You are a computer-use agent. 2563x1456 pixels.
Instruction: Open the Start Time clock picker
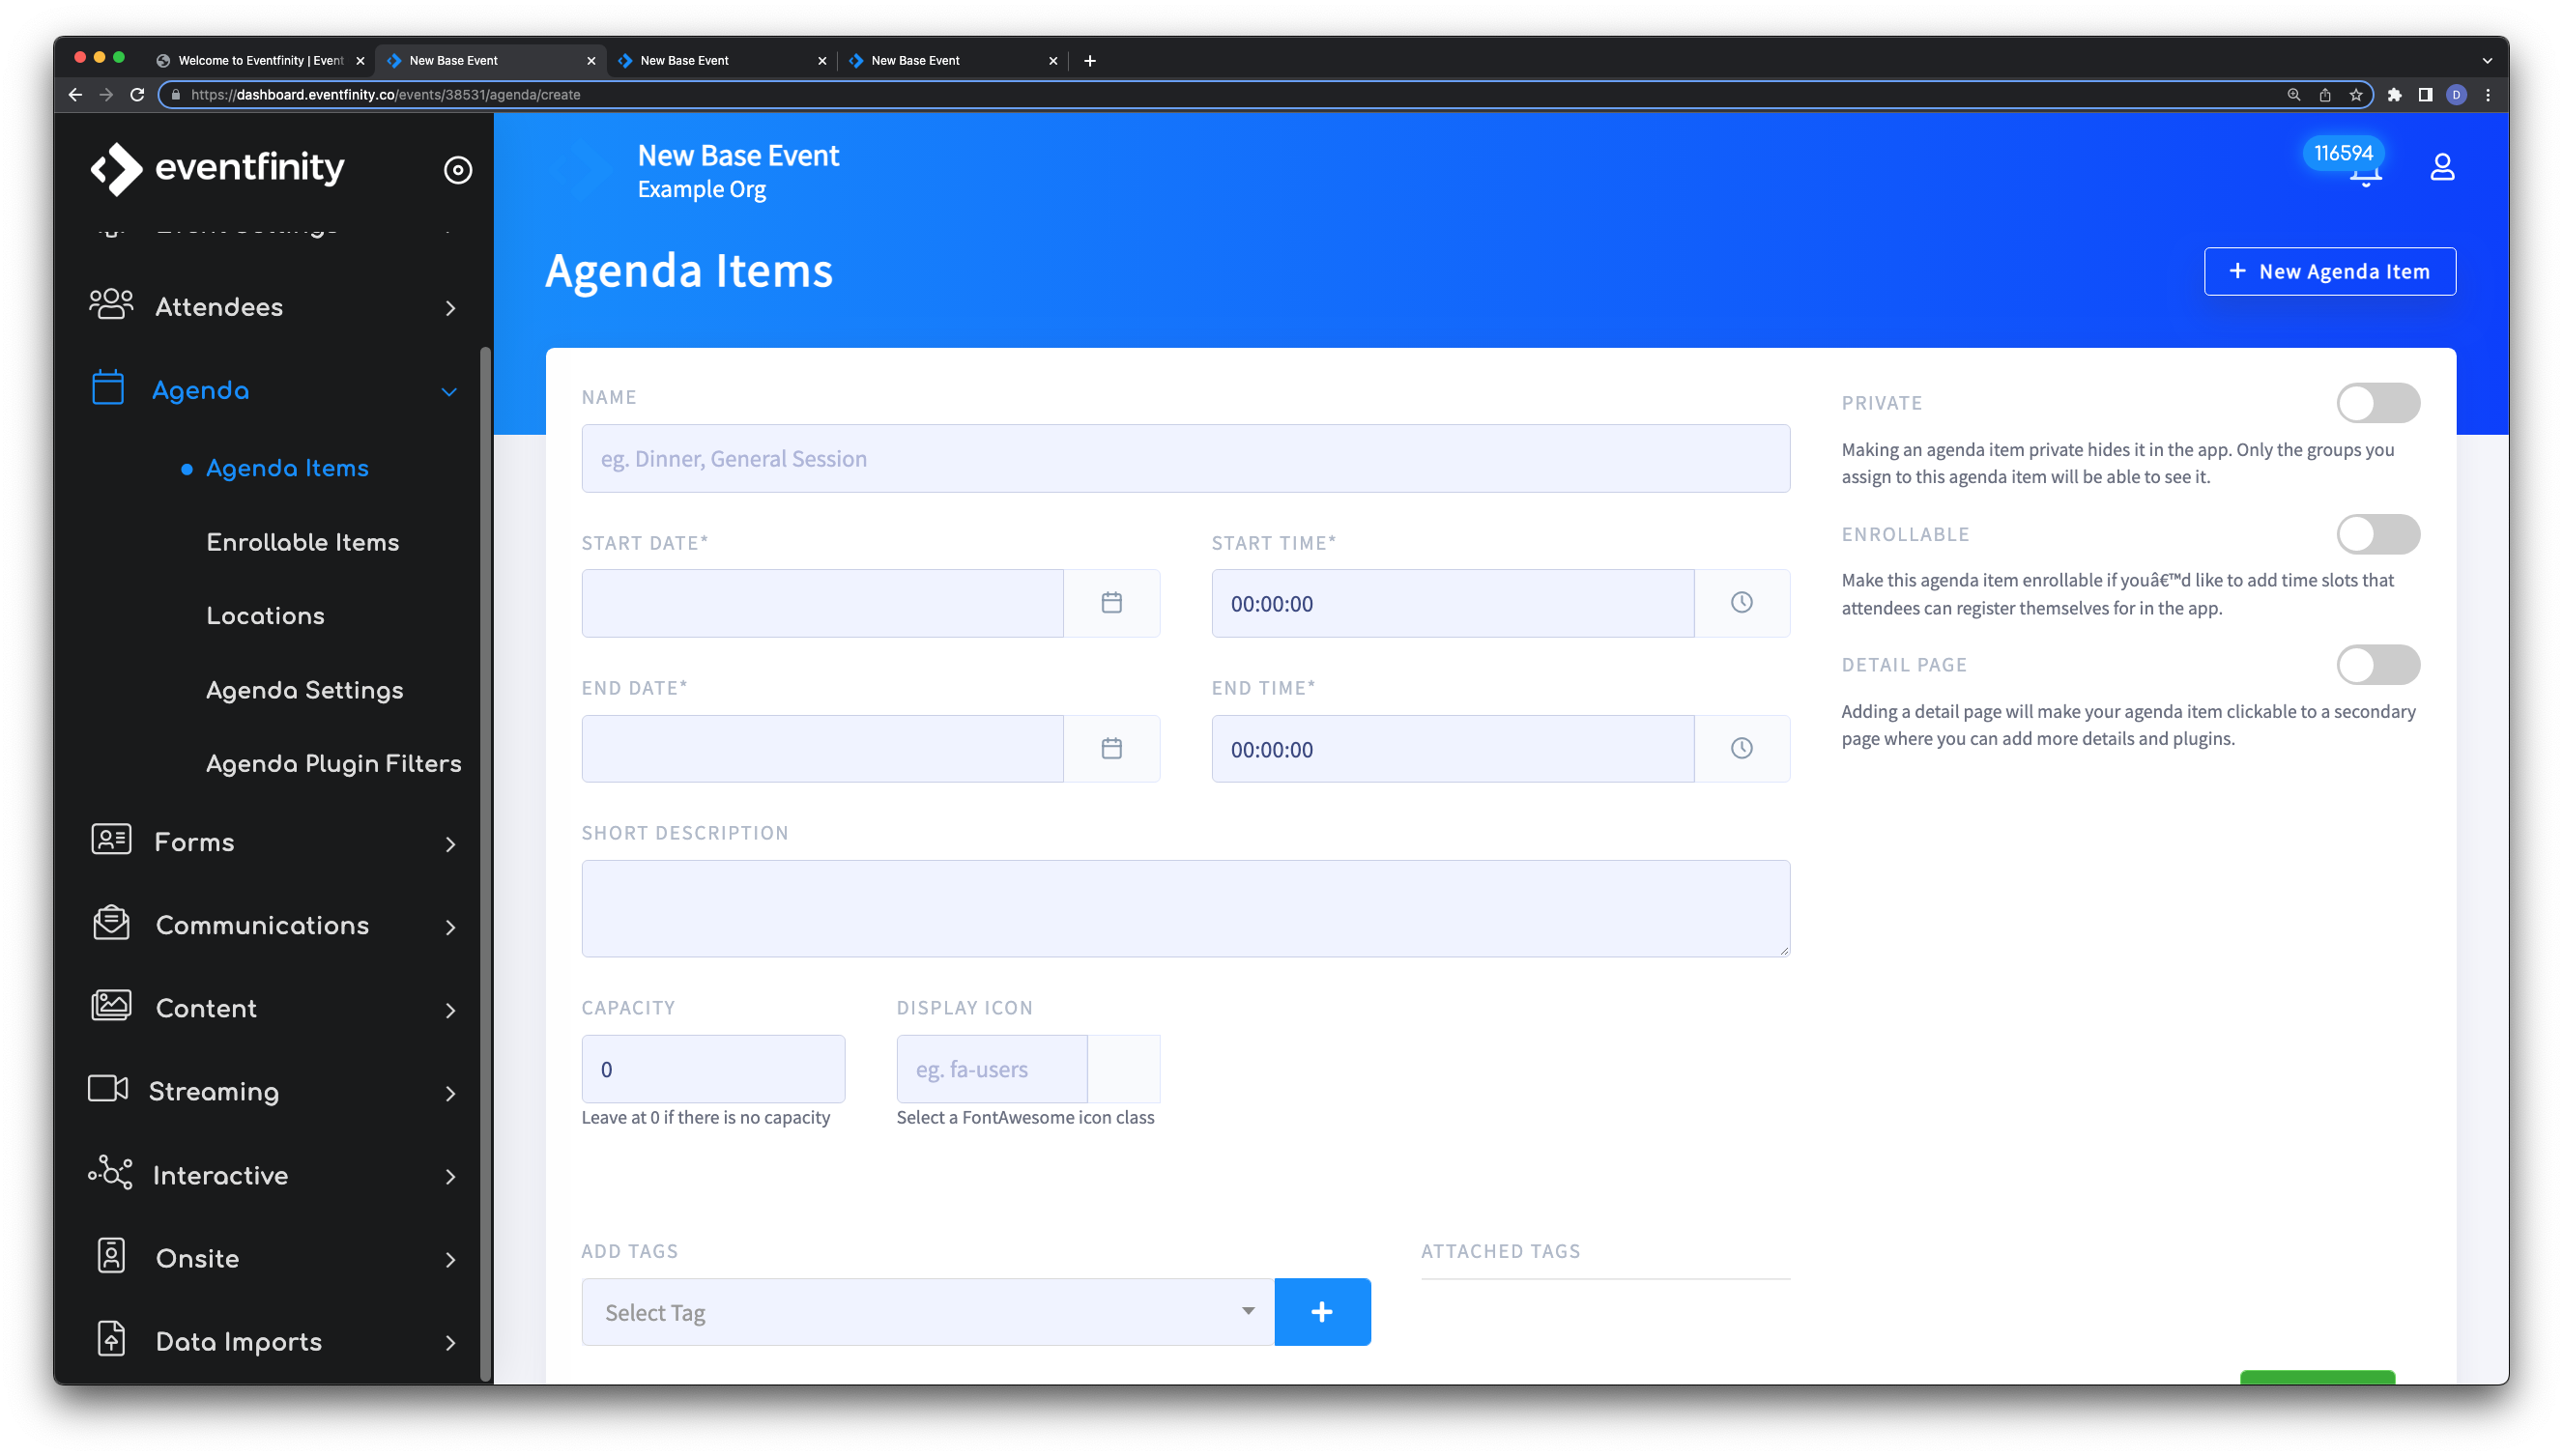tap(1742, 603)
